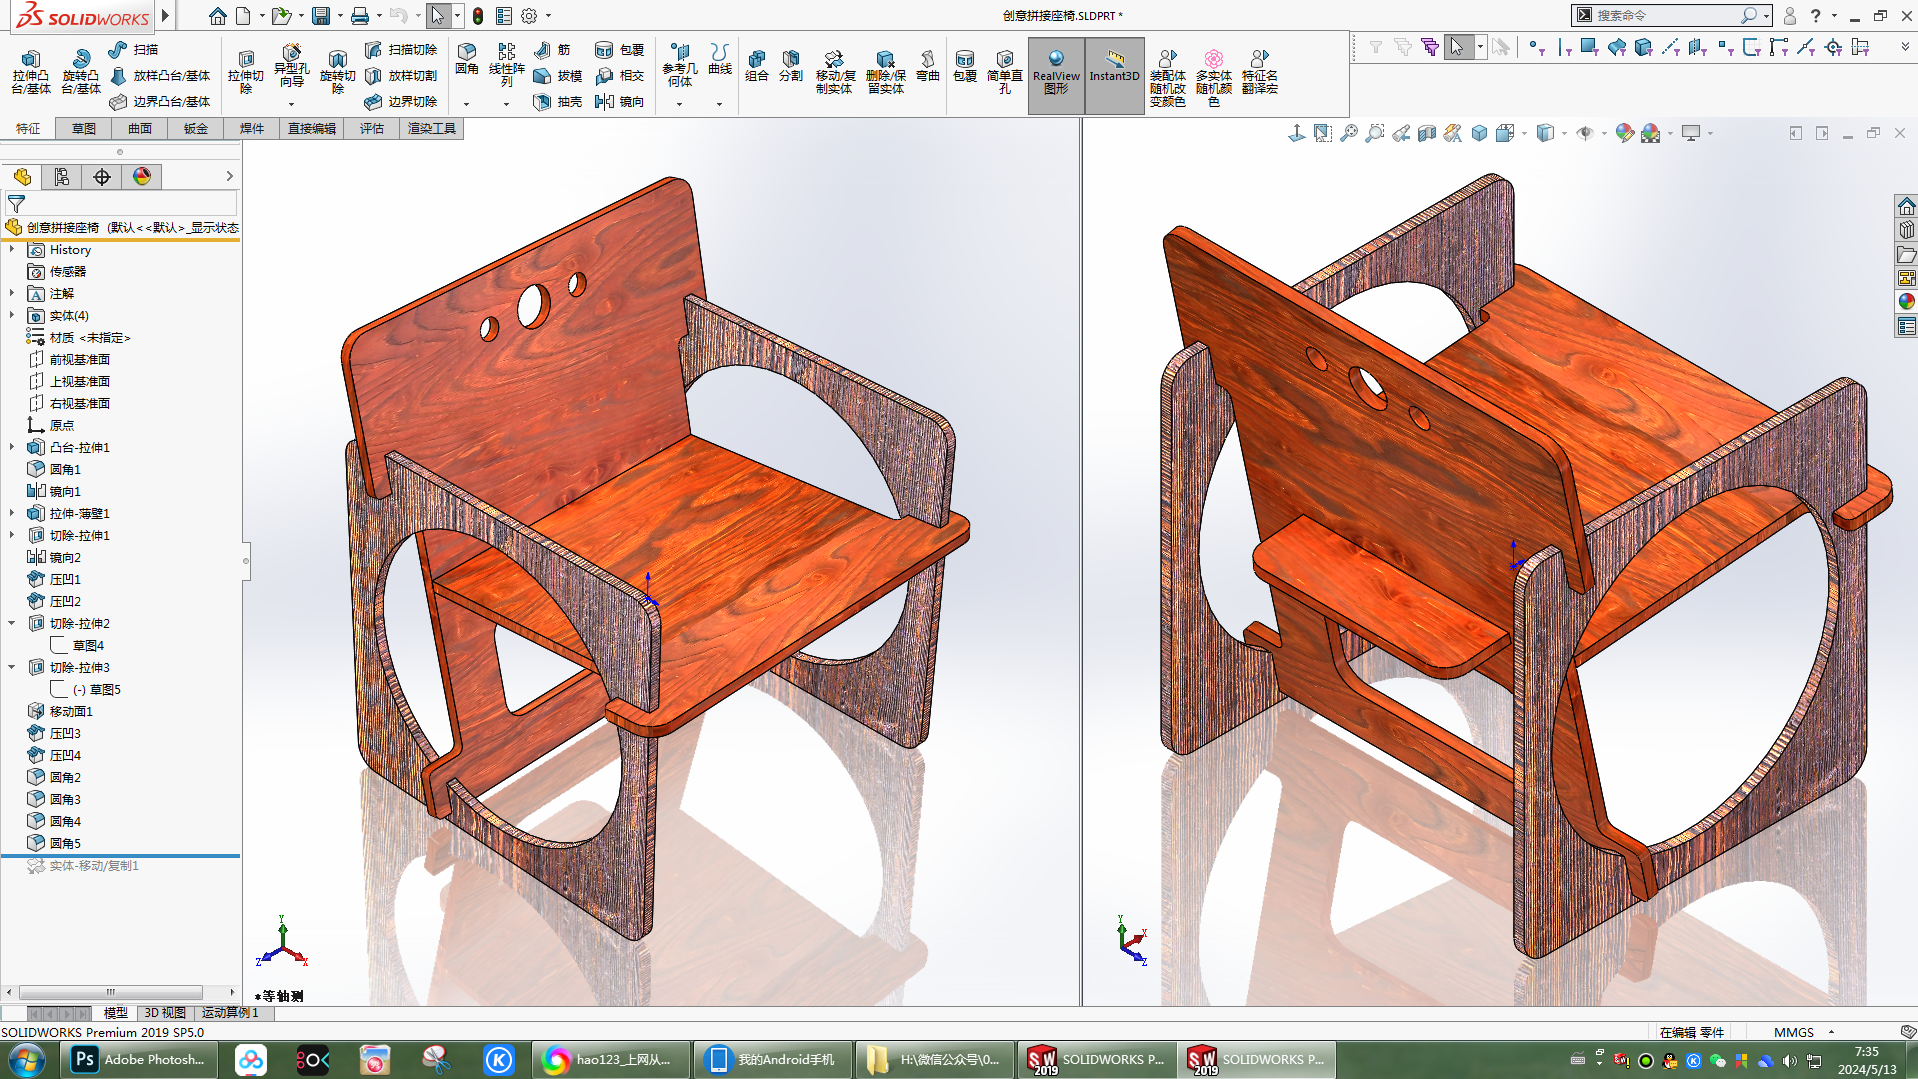Switch to the 曲面 surfaces tab

[x=140, y=129]
